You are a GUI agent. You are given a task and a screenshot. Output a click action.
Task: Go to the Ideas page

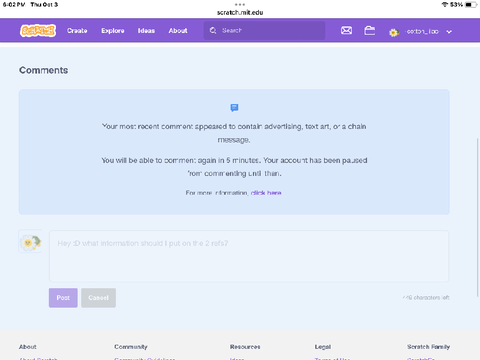click(146, 31)
